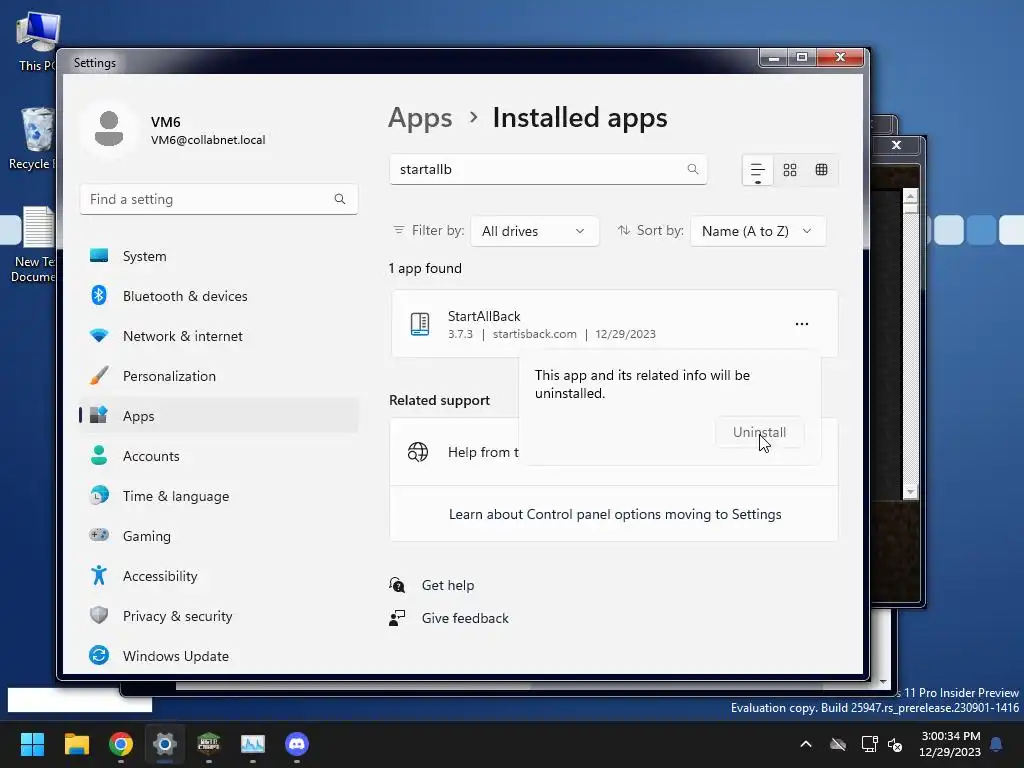Switch to grid view layout
Screen dimensions: 1024x768
click(x=790, y=170)
